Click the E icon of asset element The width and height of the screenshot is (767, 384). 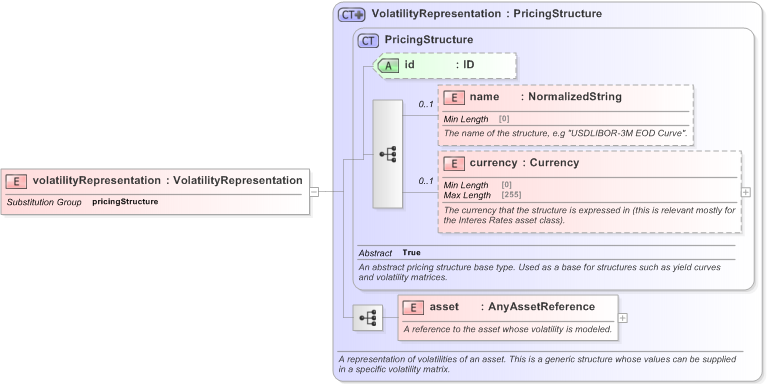coord(413,308)
